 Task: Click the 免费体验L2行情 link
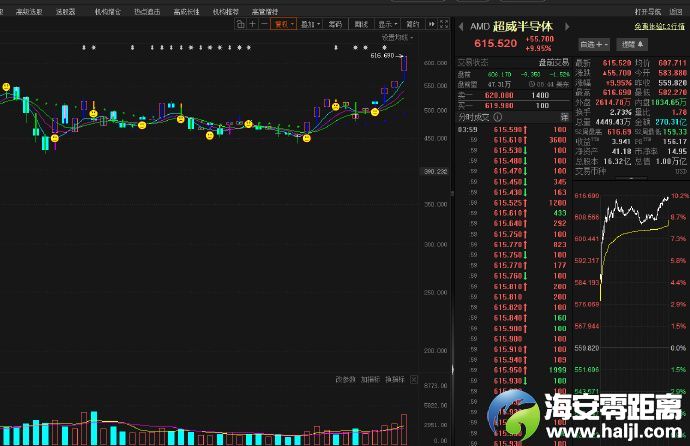point(659,27)
